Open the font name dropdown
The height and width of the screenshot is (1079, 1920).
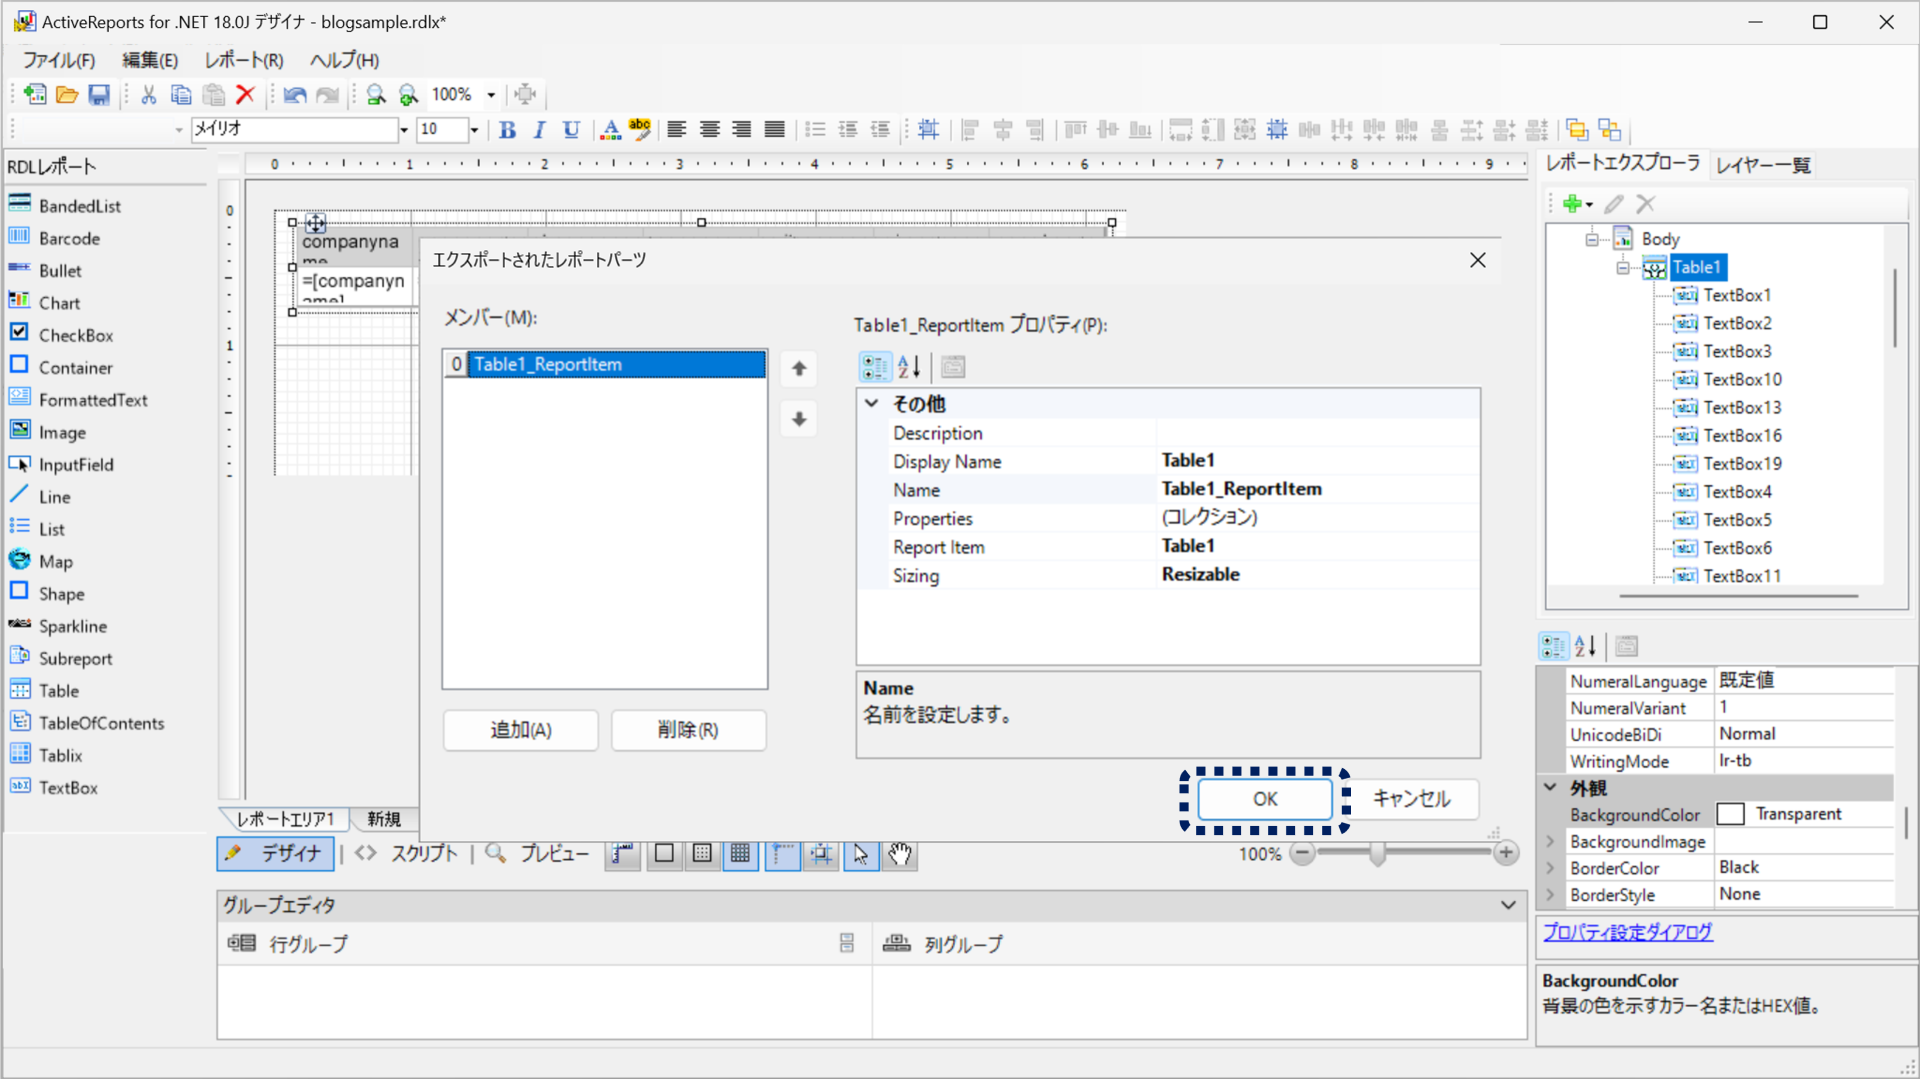(x=404, y=130)
